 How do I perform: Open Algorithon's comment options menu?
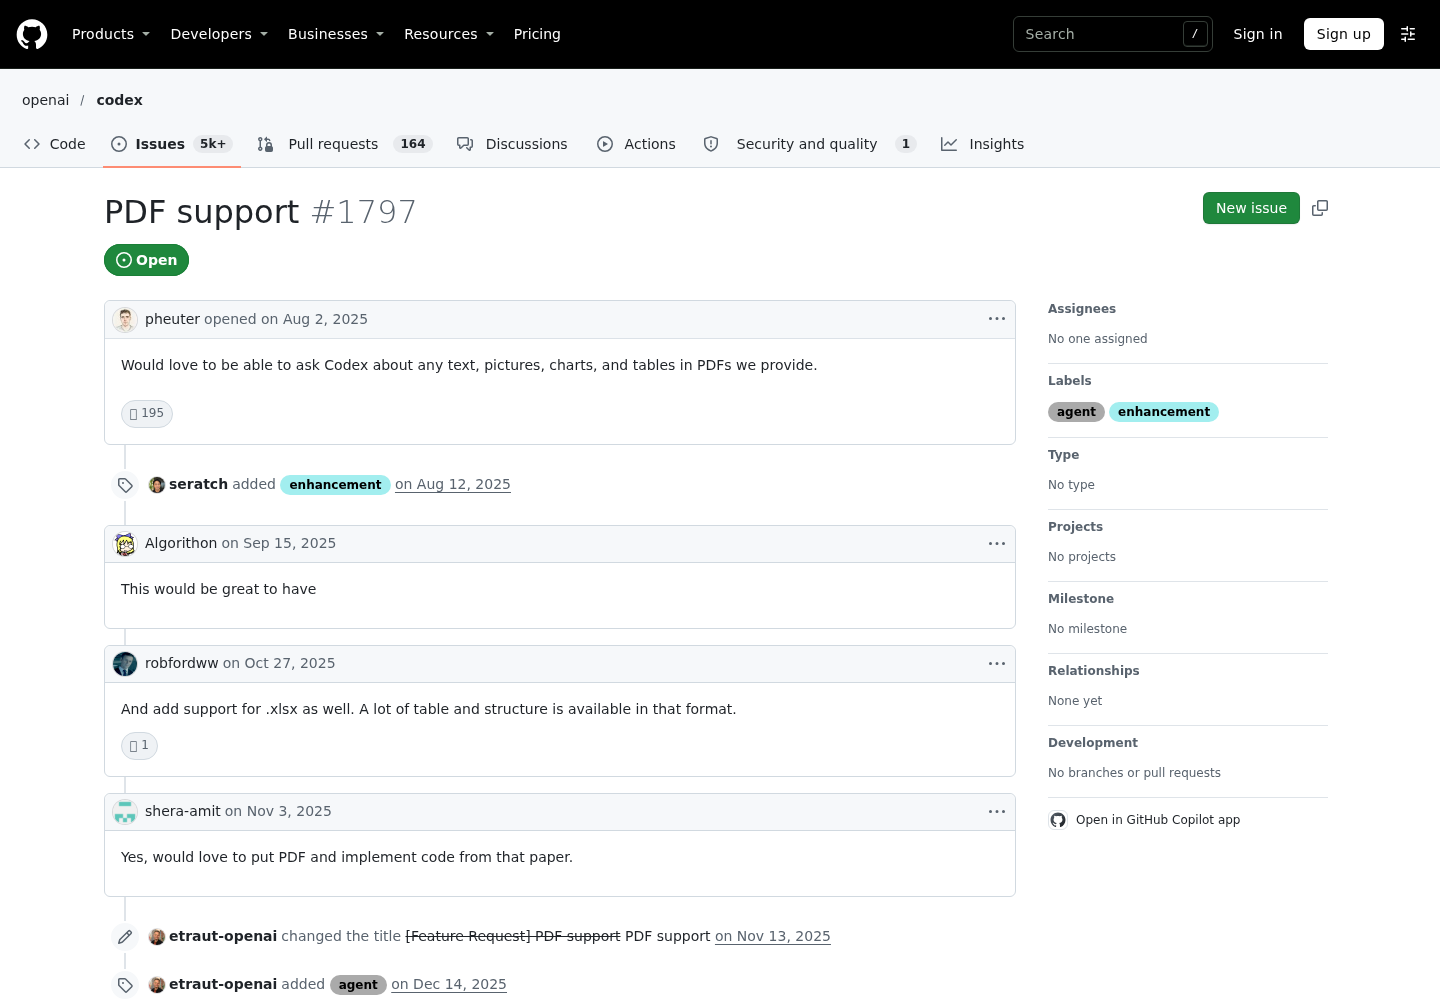(x=997, y=543)
